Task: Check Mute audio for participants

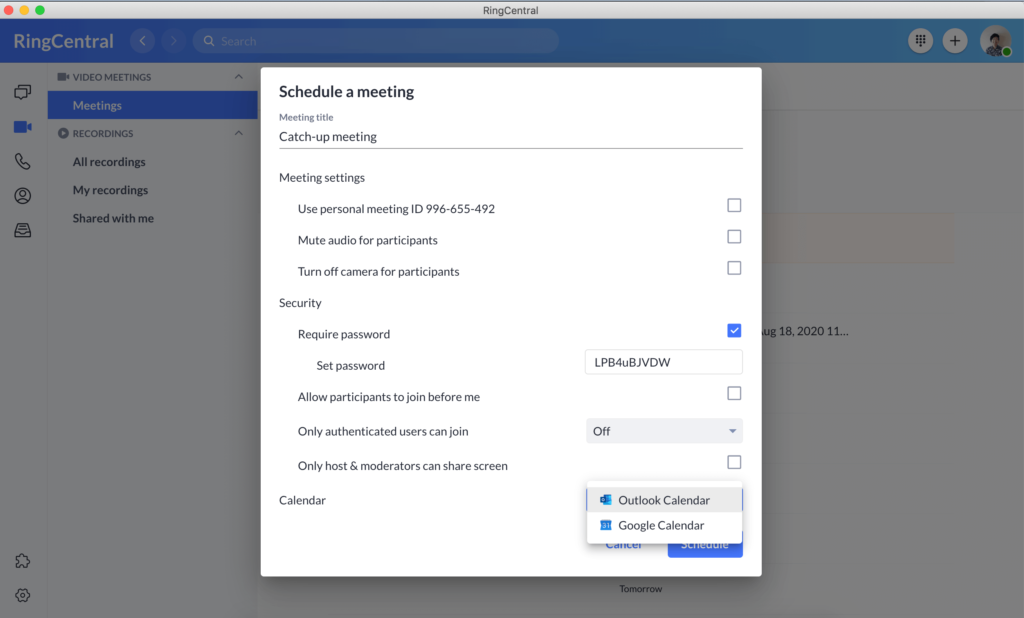Action: pos(734,237)
